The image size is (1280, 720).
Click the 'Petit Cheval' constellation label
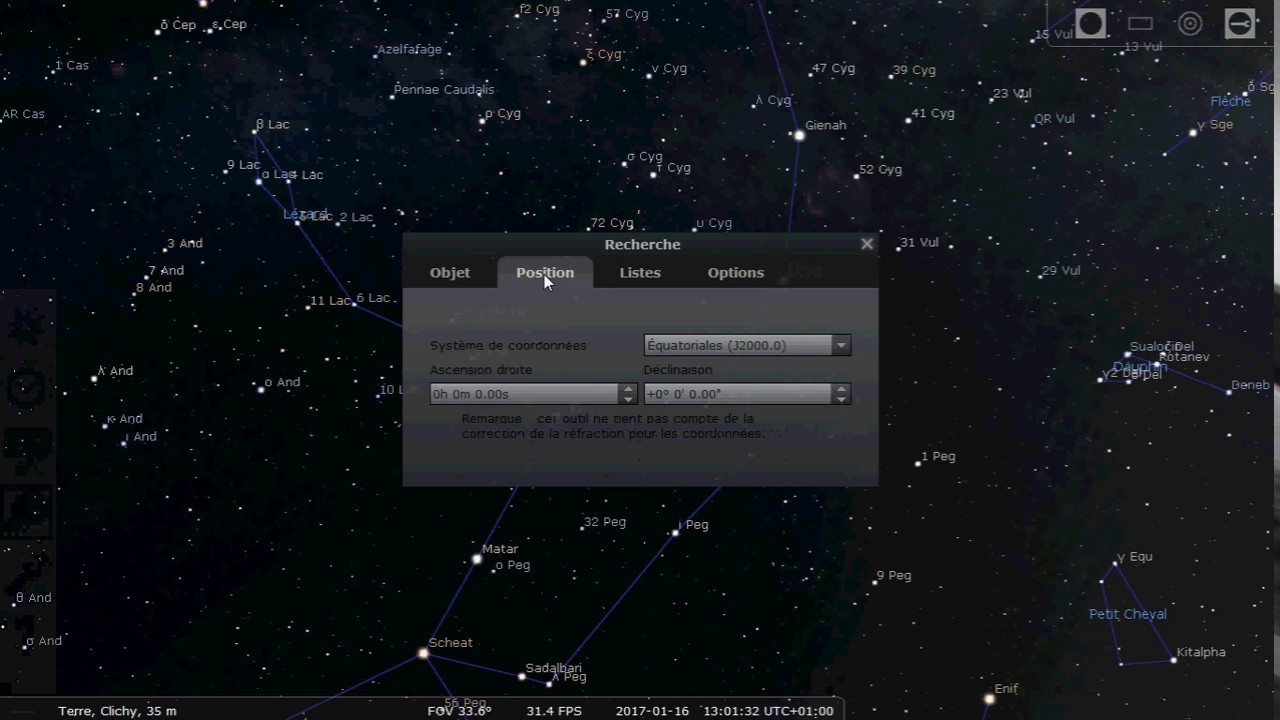point(1128,614)
